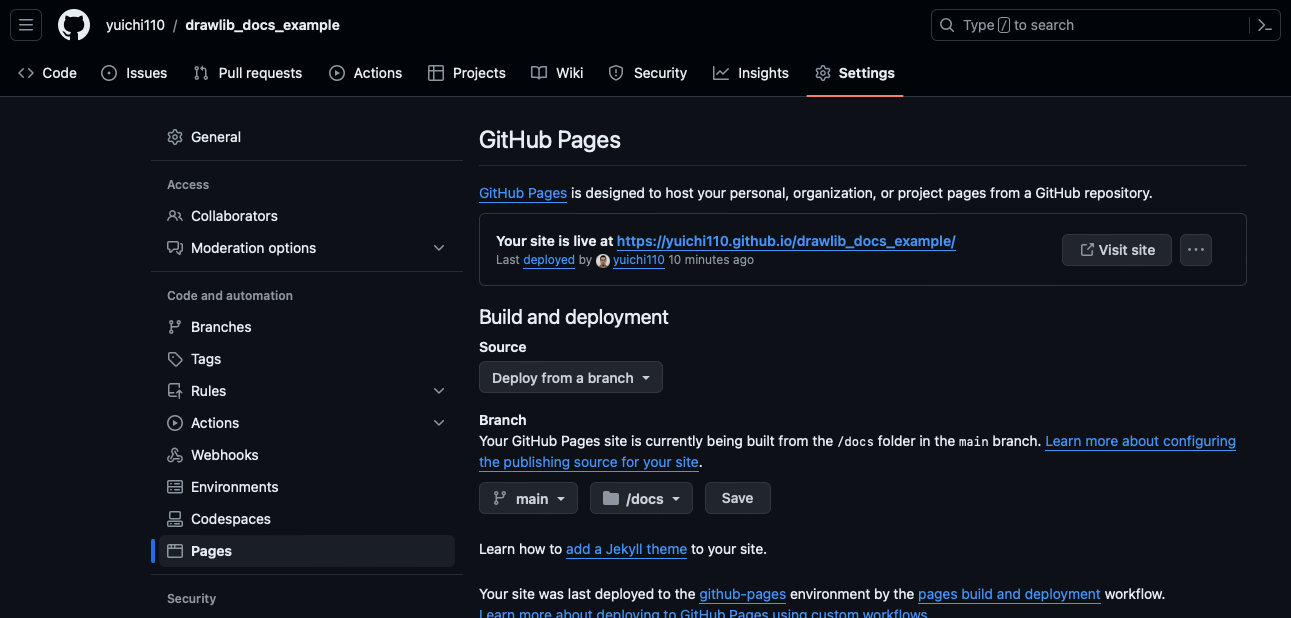Focus the 'Type / to search' field
The height and width of the screenshot is (618, 1291).
pyautogui.click(x=1106, y=25)
